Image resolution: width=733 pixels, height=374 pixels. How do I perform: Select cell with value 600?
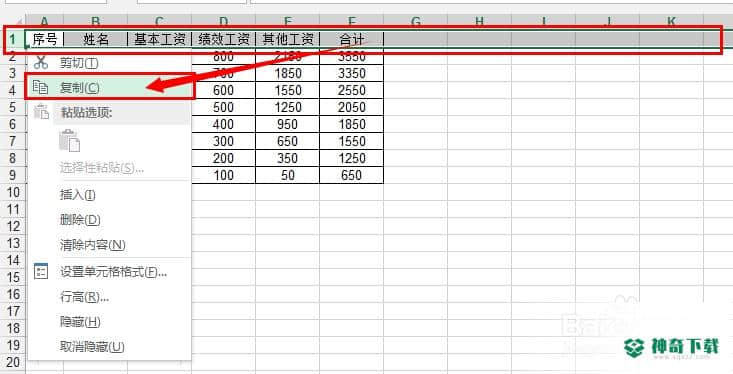(223, 90)
